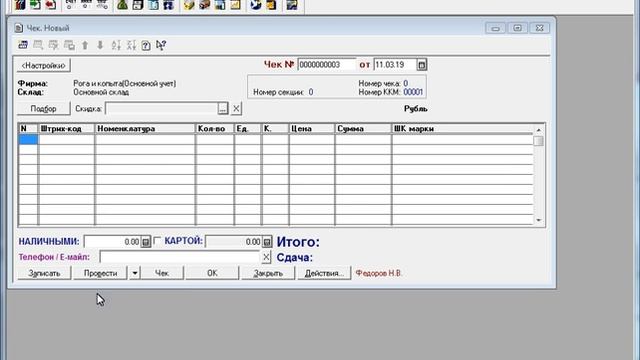Confirm with the OK button
Image resolution: width=640 pixels, height=360 pixels.
click(212, 273)
